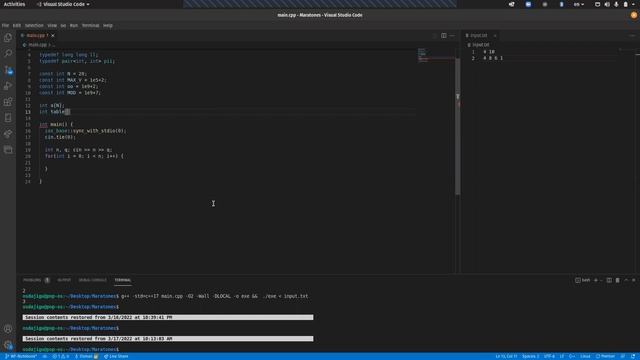640x360 pixels.
Task: Open the Extensions view
Action: click(x=8, y=102)
